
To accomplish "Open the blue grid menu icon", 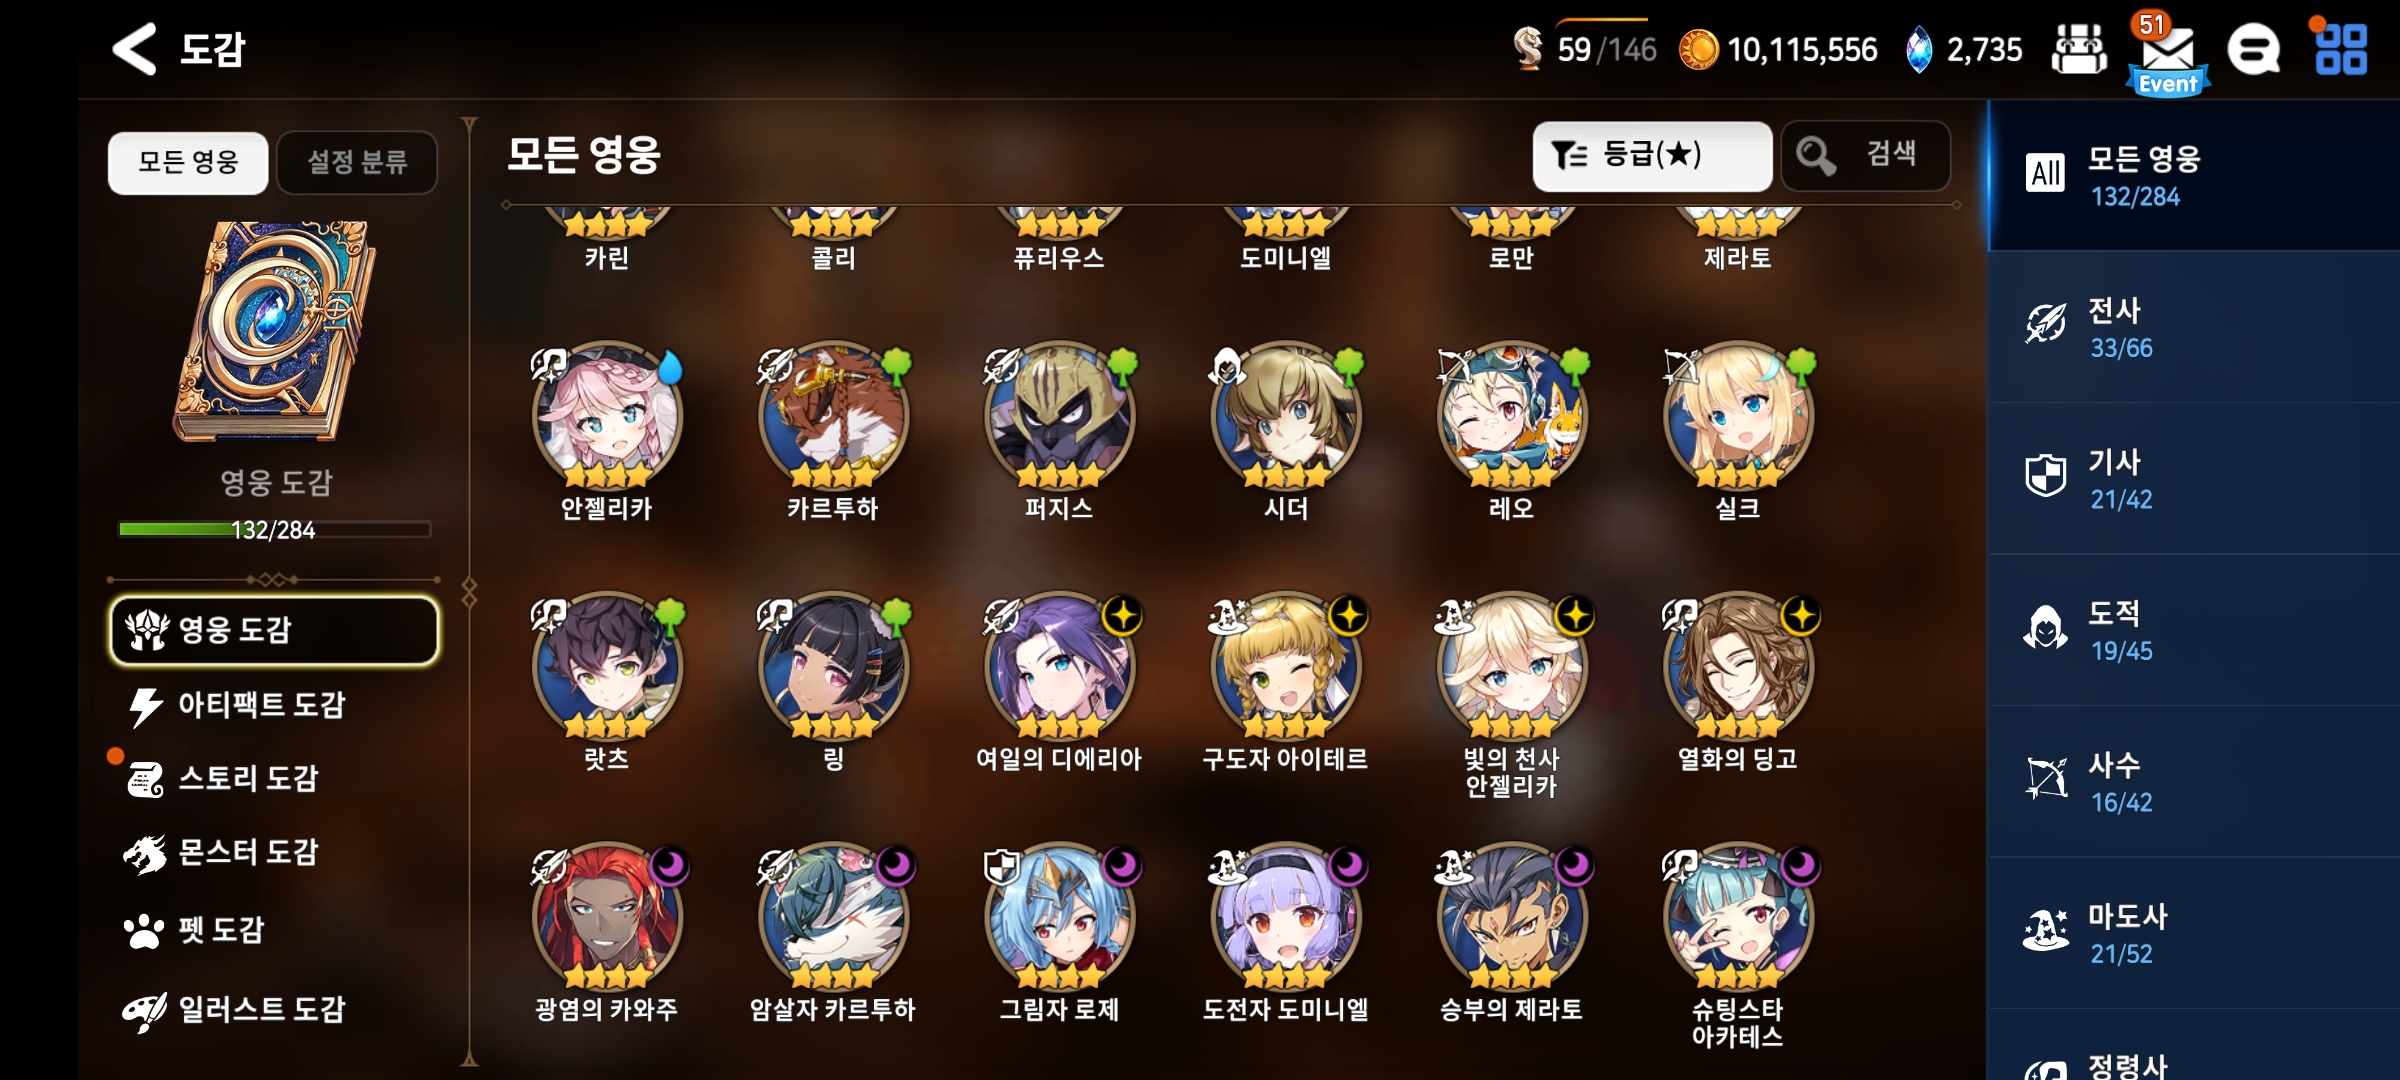I will [2341, 50].
